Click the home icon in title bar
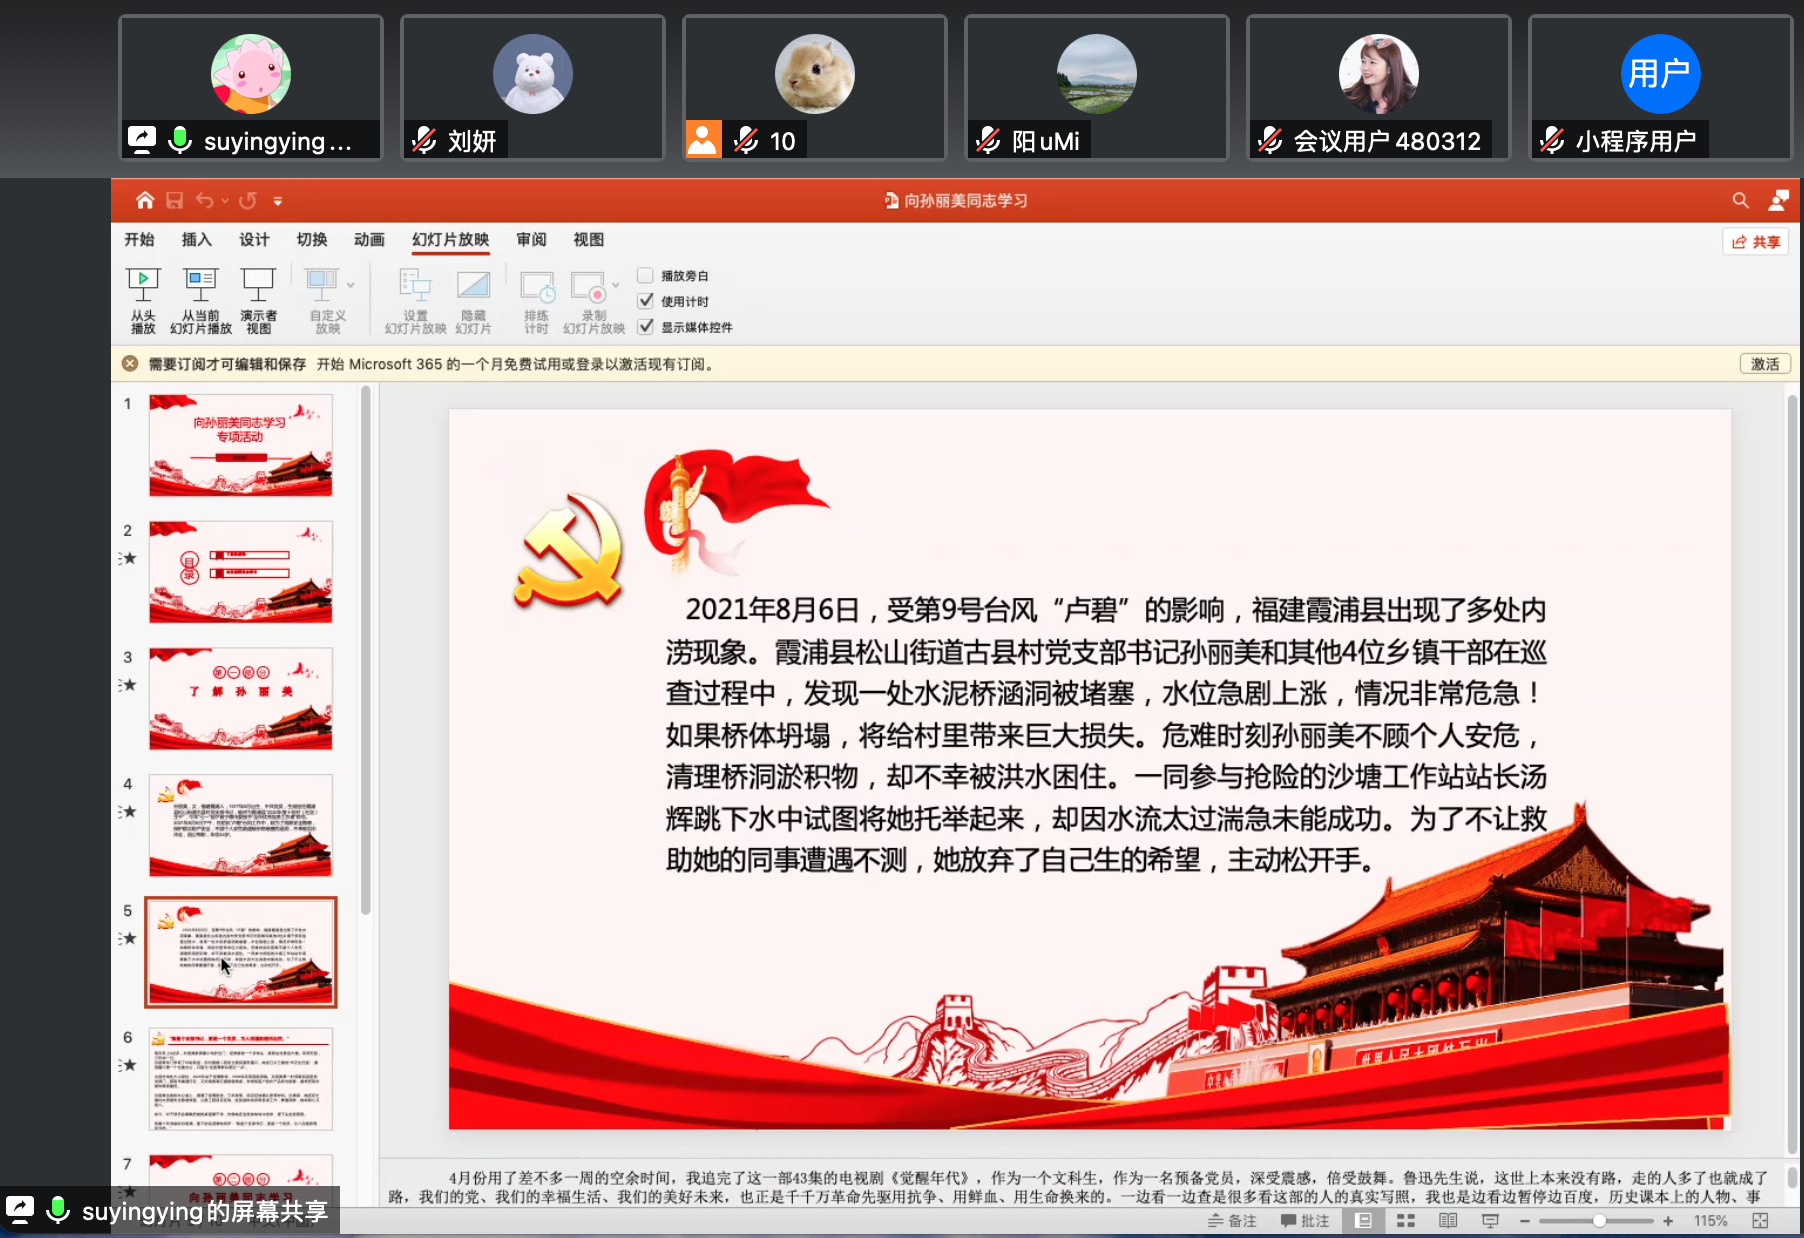The width and height of the screenshot is (1804, 1238). tap(145, 200)
